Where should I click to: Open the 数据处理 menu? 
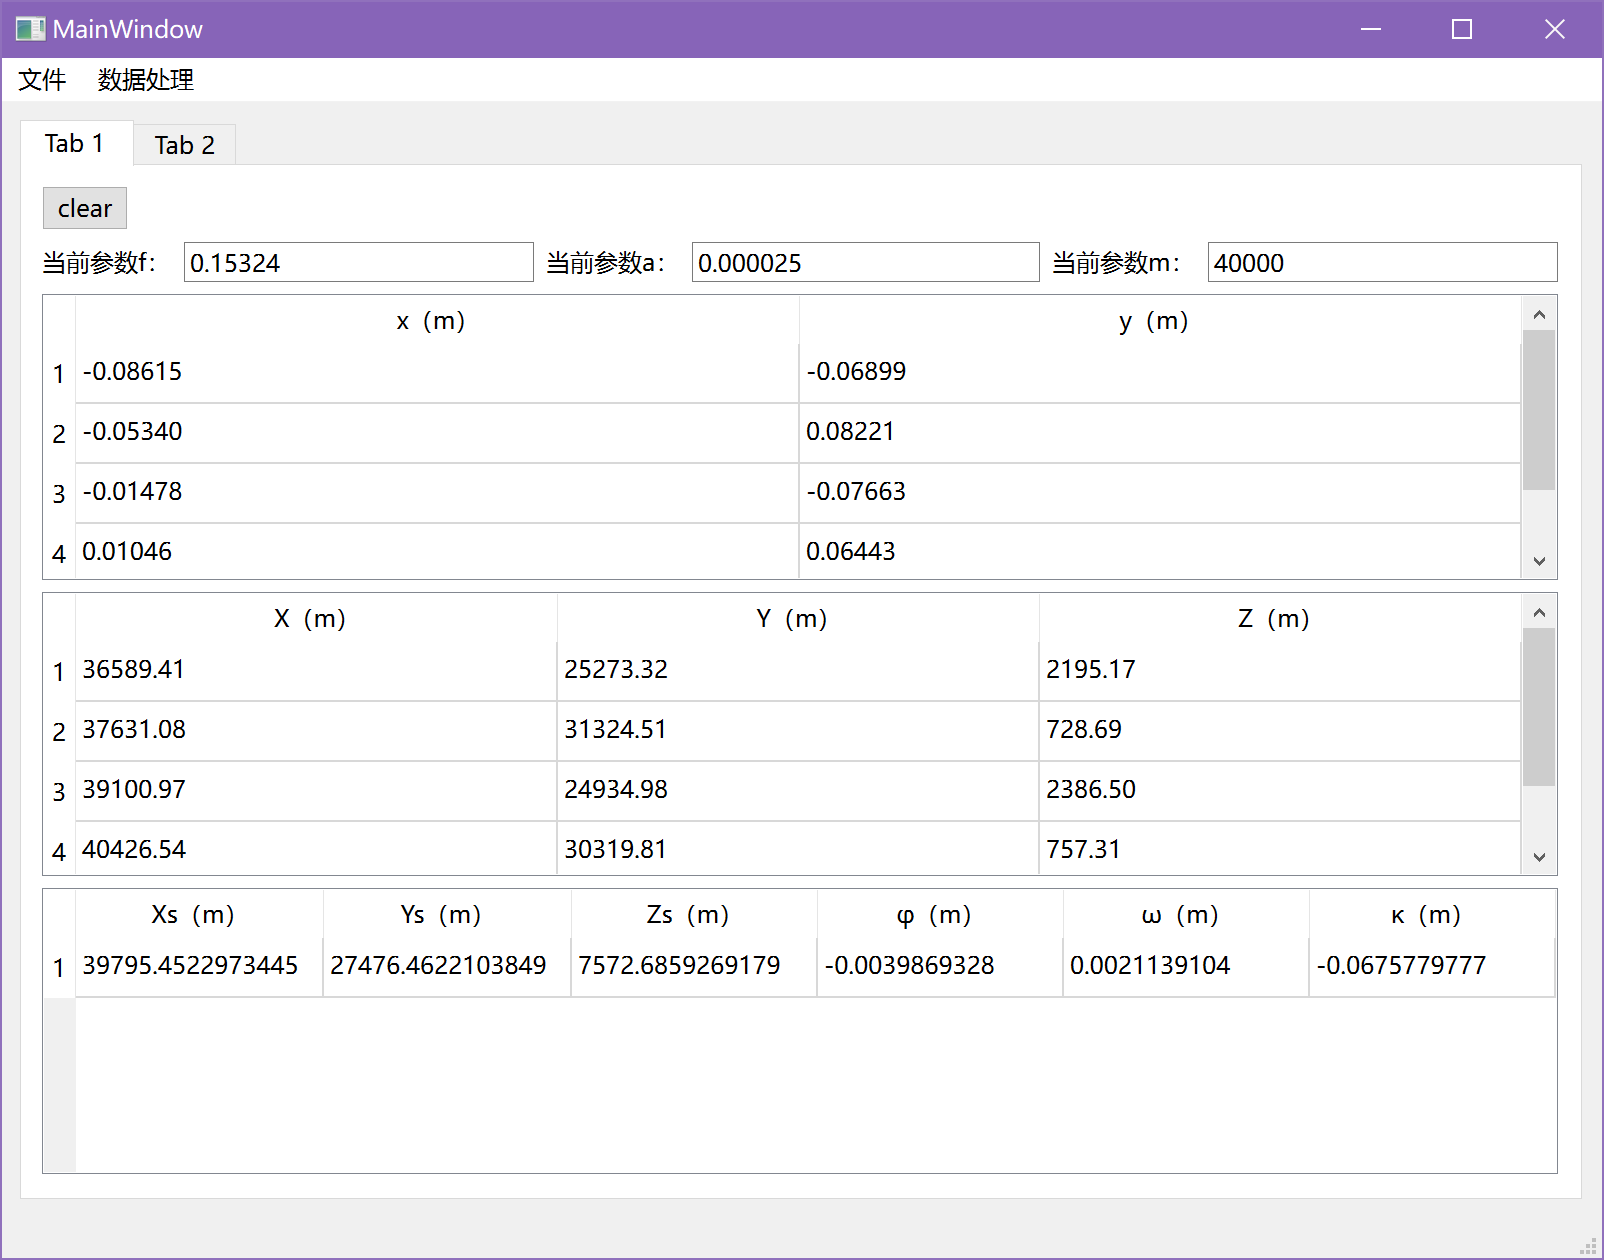tap(146, 80)
